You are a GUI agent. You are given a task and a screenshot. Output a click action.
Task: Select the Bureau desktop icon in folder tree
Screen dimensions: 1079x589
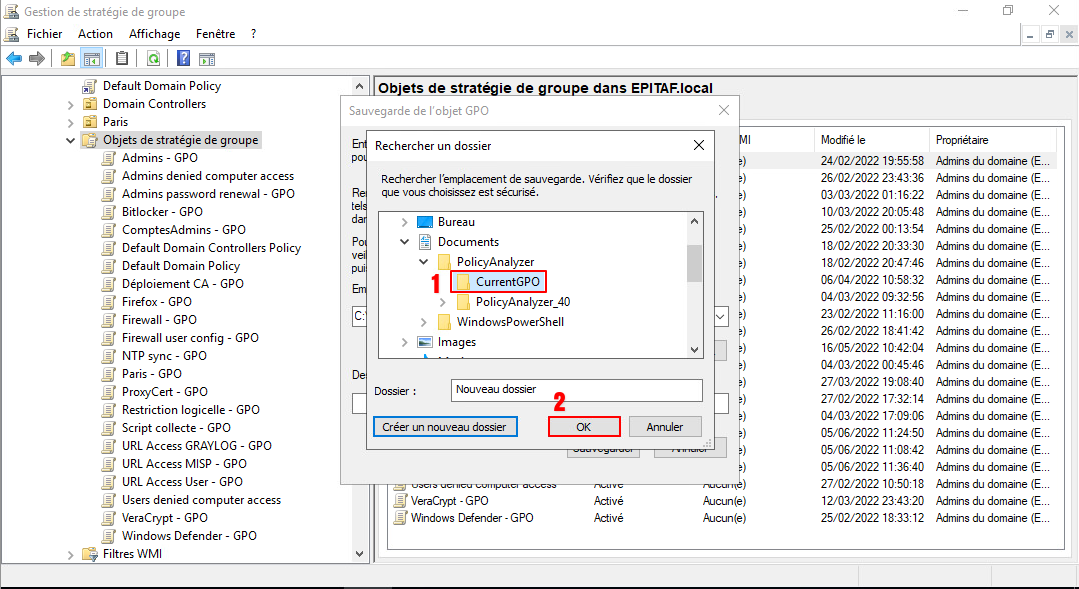pos(425,222)
